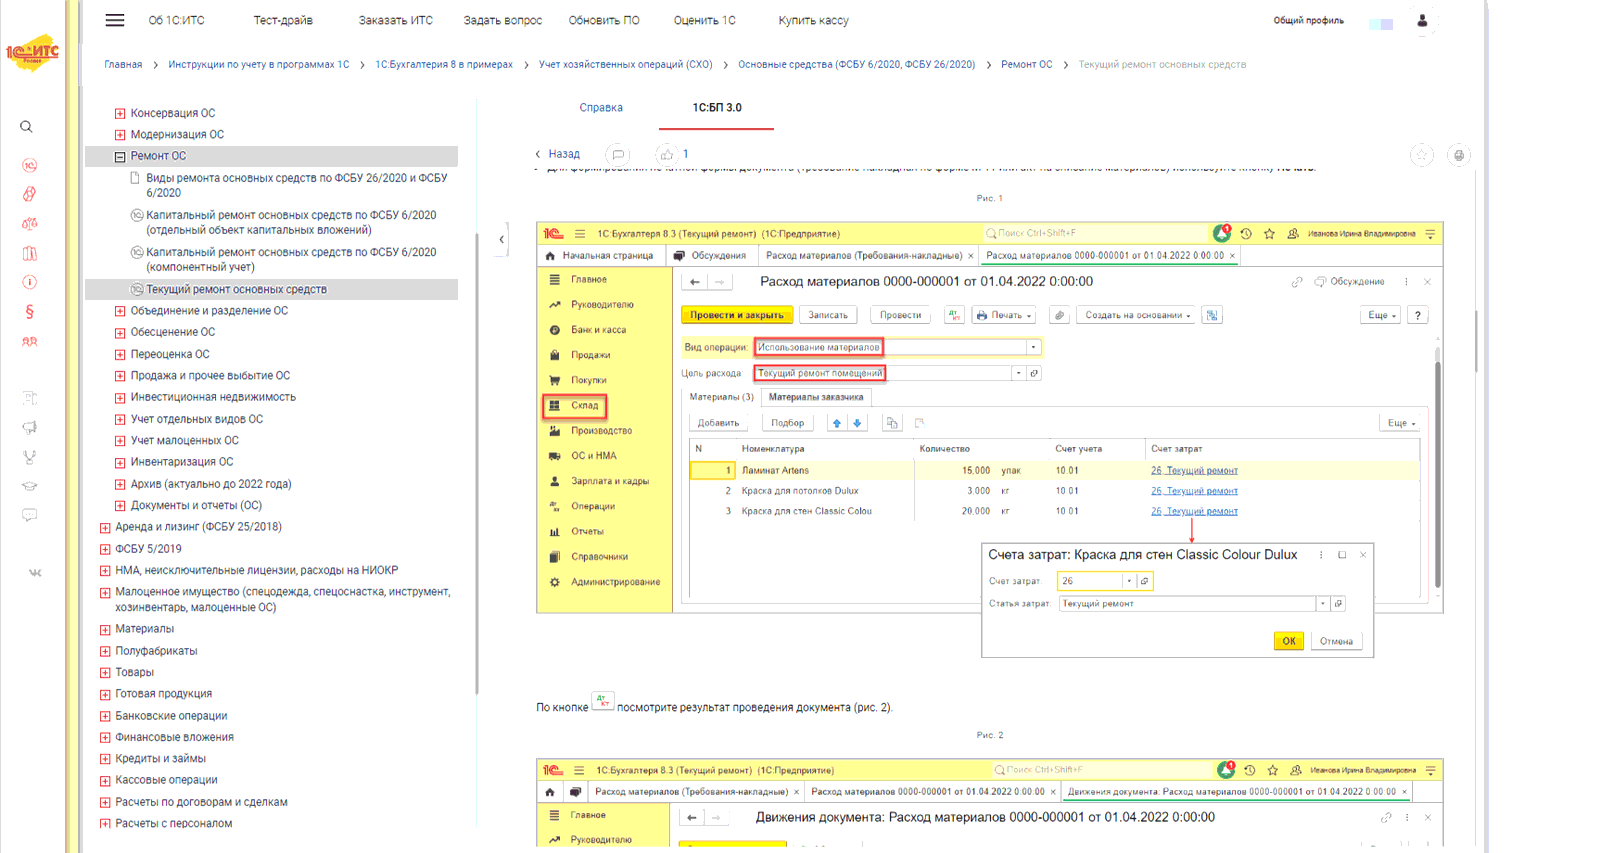Screen dimensions: 1600x853
Task: Open the user profile icon
Action: (1422, 21)
